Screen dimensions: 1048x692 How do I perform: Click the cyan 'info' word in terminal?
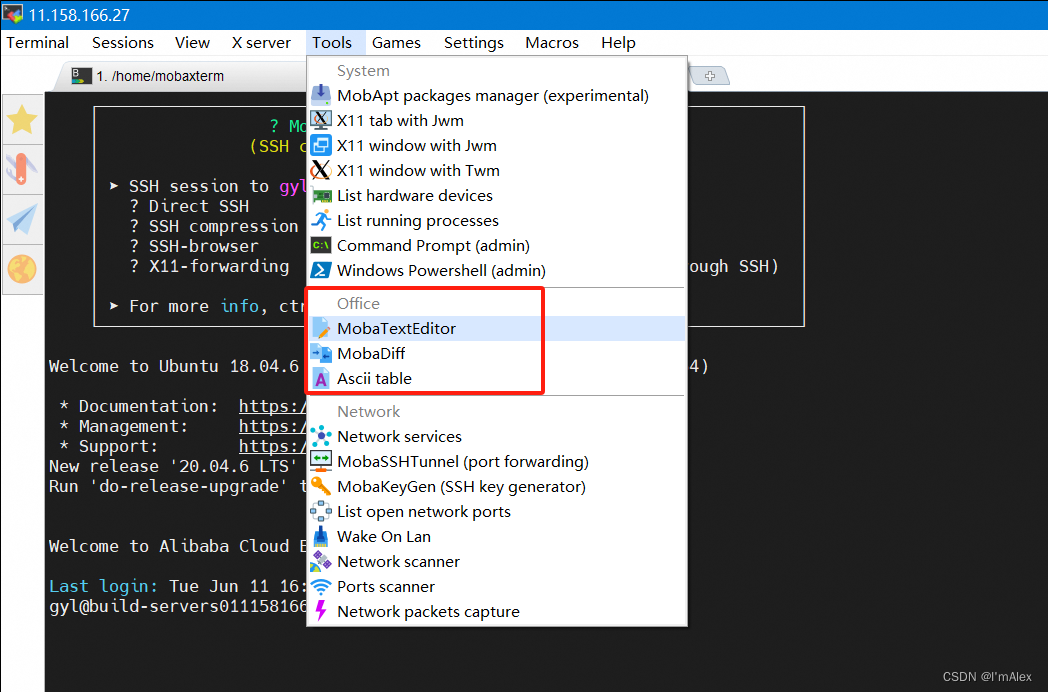pos(239,306)
